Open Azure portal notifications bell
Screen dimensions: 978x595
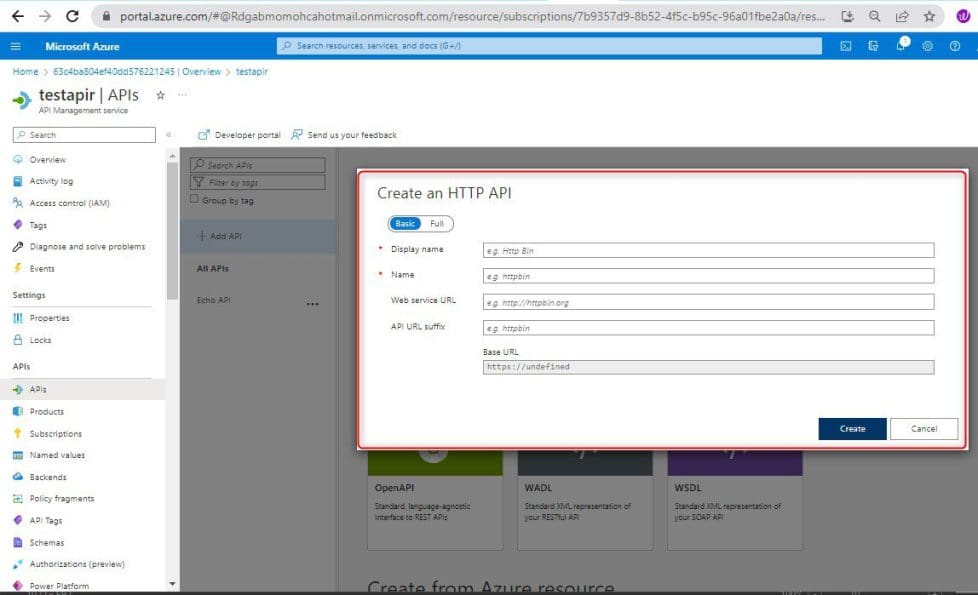(x=899, y=45)
